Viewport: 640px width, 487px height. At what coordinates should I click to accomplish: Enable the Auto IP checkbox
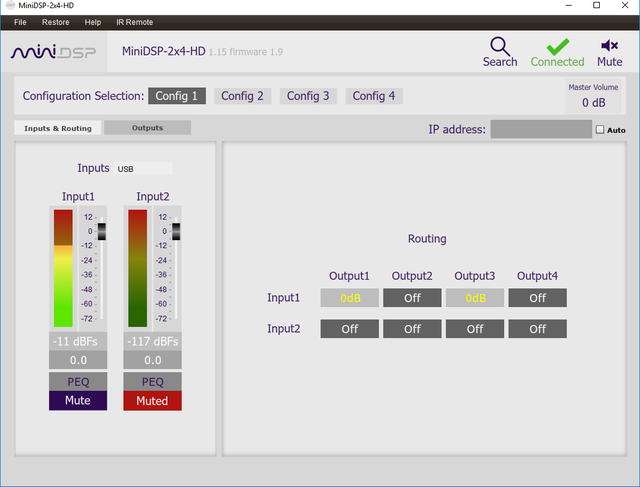600,129
